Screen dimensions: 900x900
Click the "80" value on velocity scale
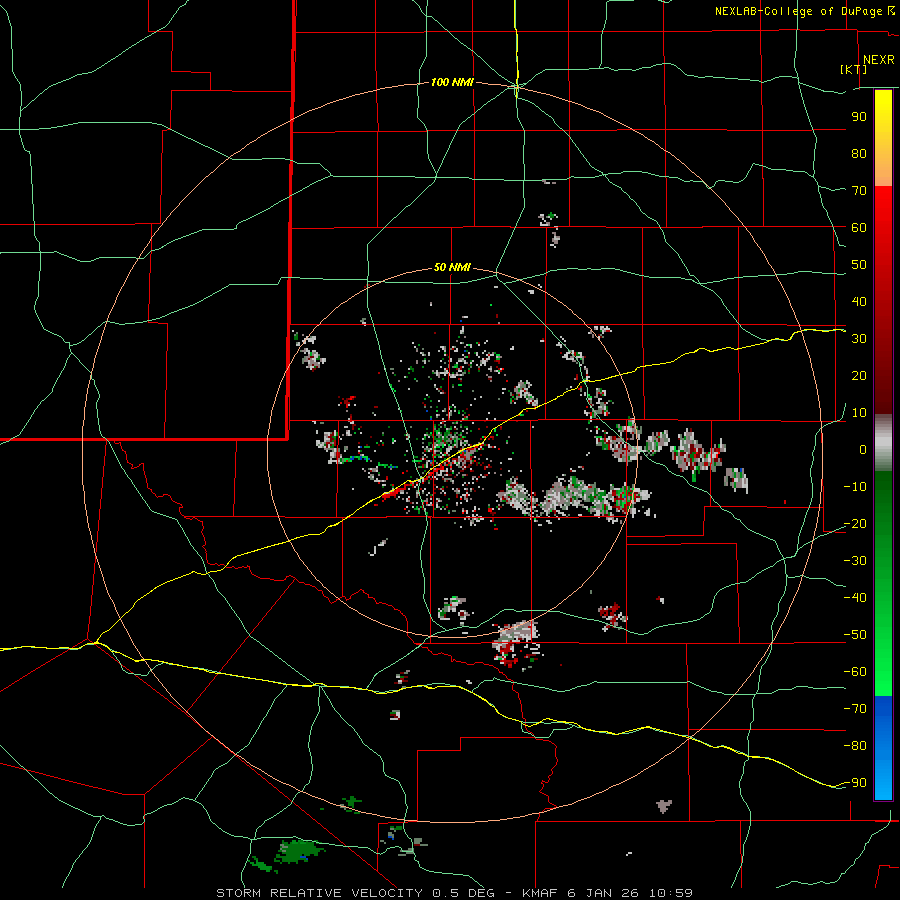pyautogui.click(x=859, y=154)
